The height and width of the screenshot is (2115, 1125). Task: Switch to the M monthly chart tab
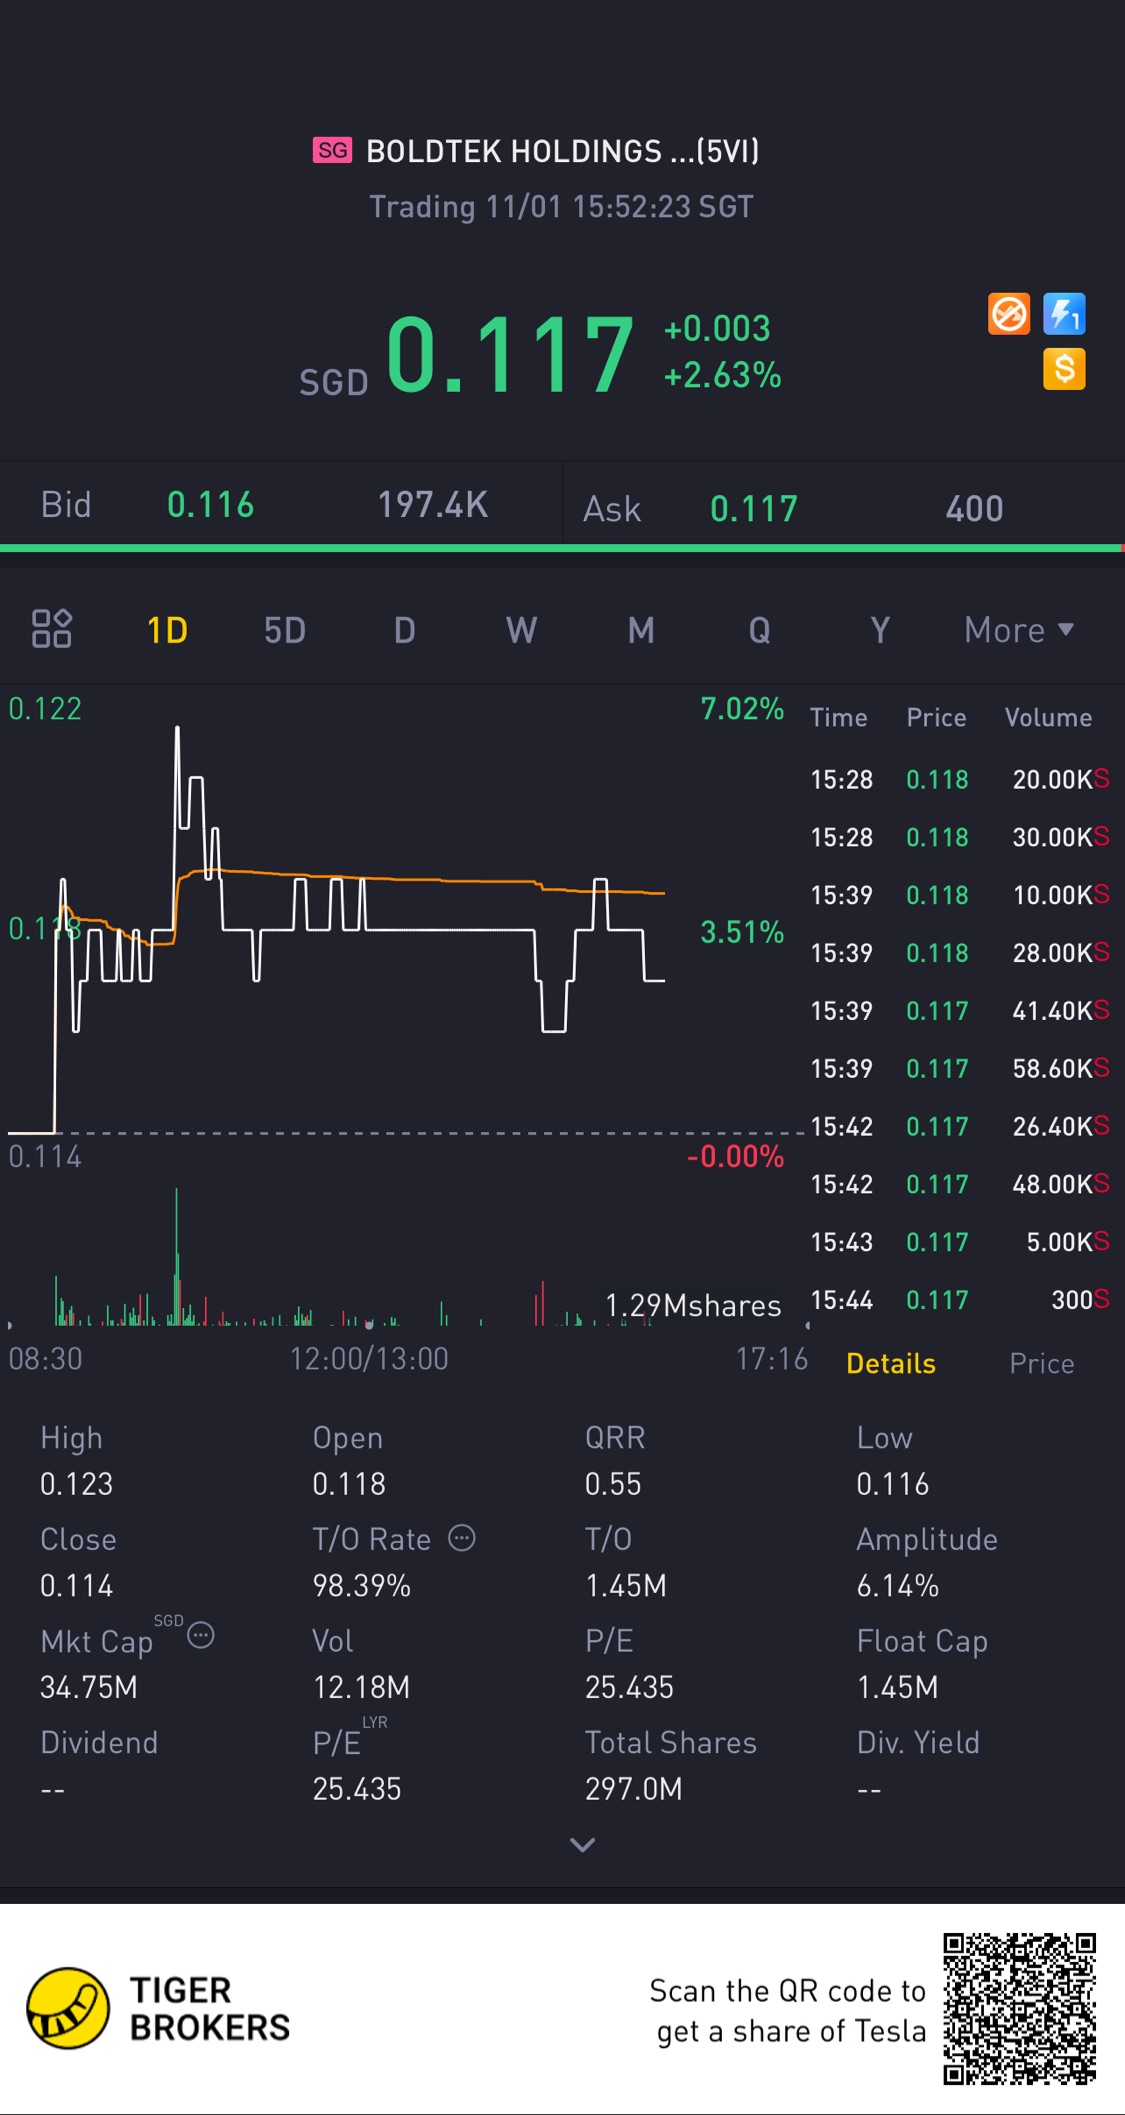pyautogui.click(x=641, y=630)
